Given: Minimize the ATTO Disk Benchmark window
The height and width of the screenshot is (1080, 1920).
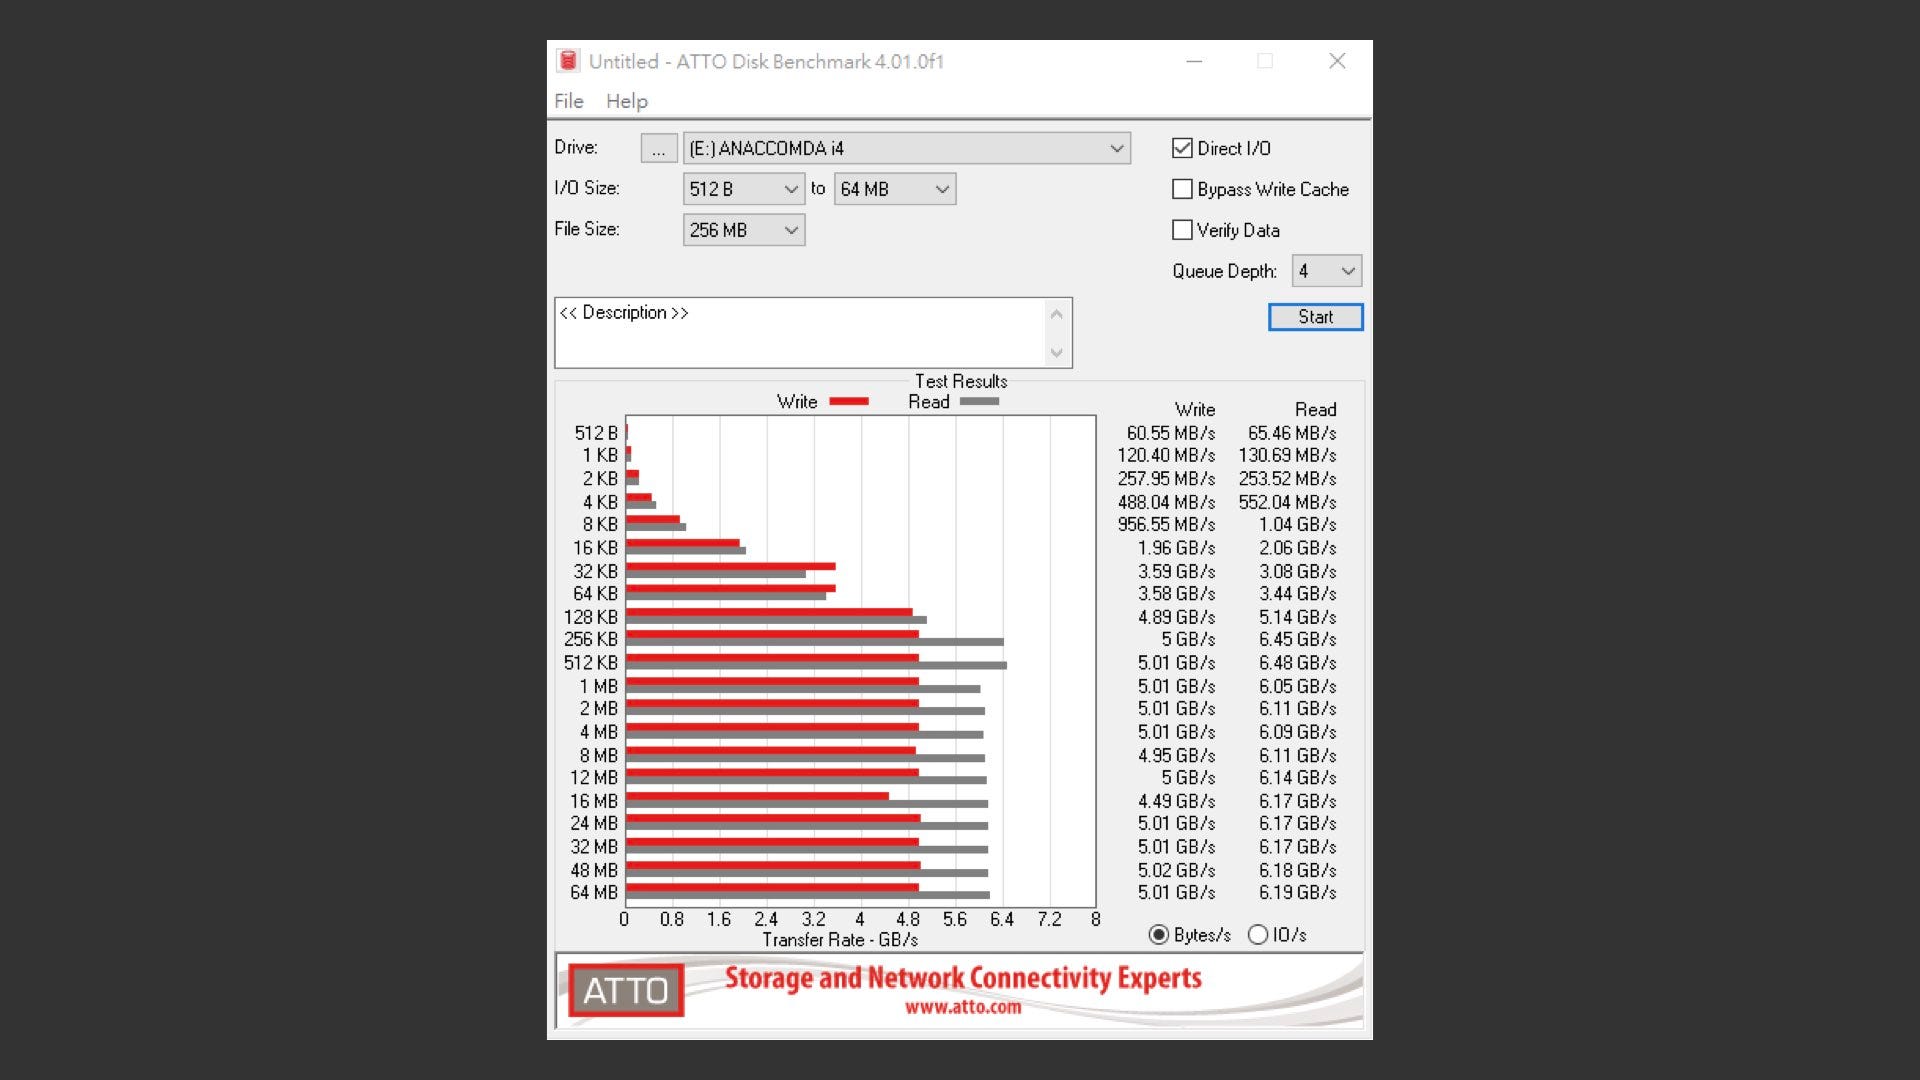Looking at the screenshot, I should tap(1194, 61).
